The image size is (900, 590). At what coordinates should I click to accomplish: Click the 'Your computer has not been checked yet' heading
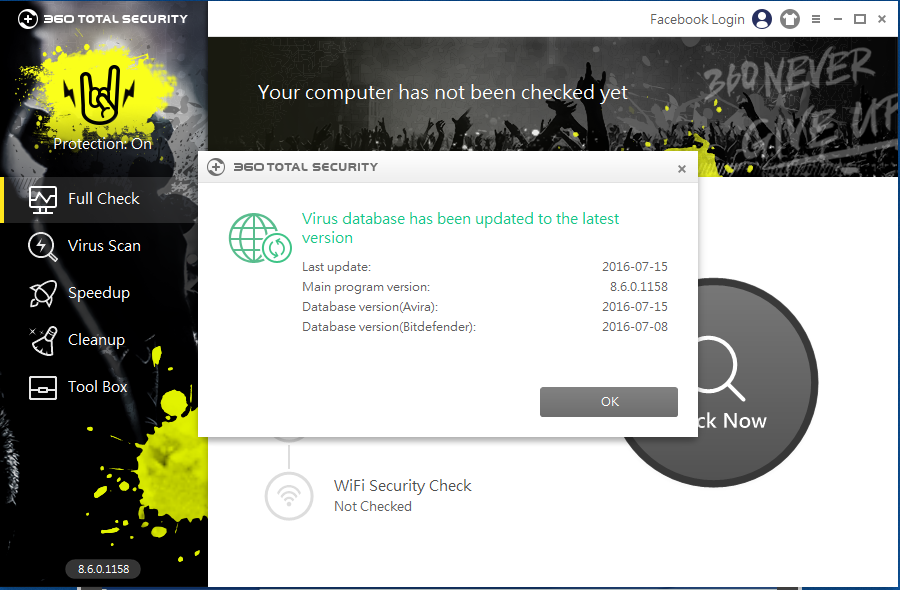click(443, 92)
